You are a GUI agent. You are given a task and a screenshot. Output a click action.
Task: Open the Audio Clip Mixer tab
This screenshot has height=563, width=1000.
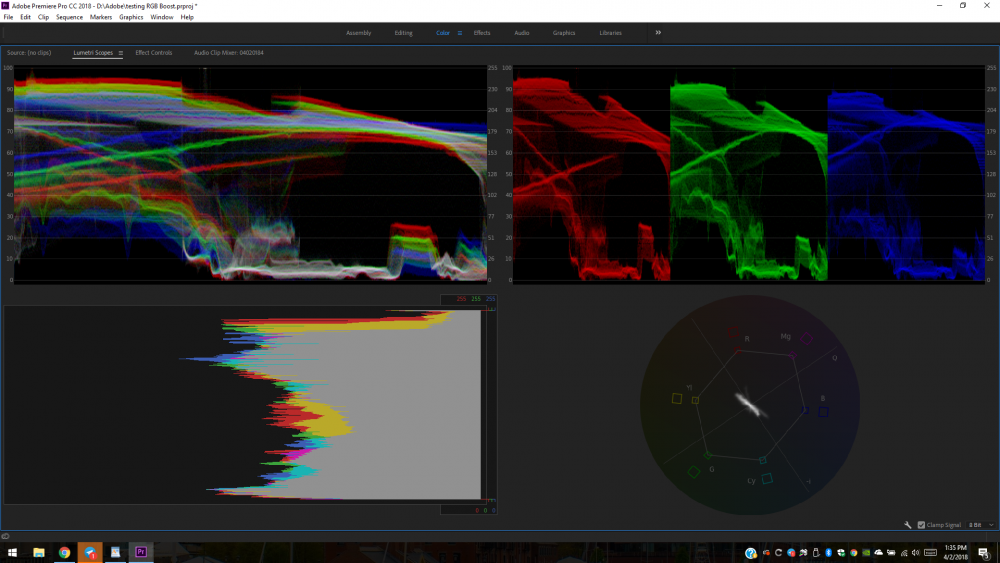[x=228, y=53]
